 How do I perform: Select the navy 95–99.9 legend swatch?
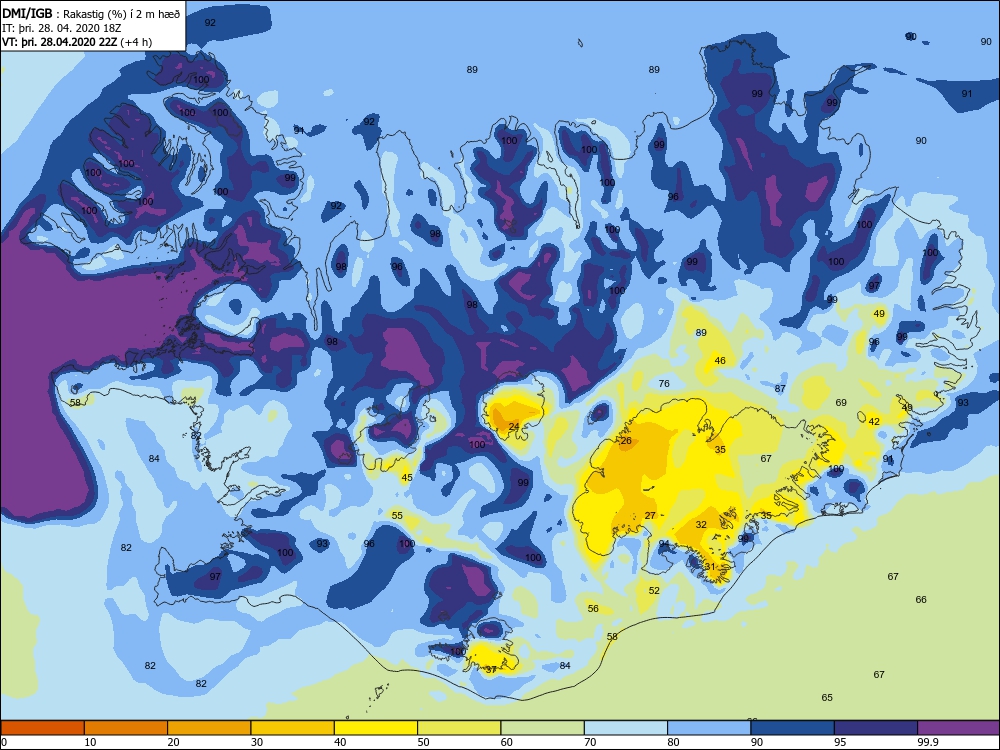coord(876,728)
